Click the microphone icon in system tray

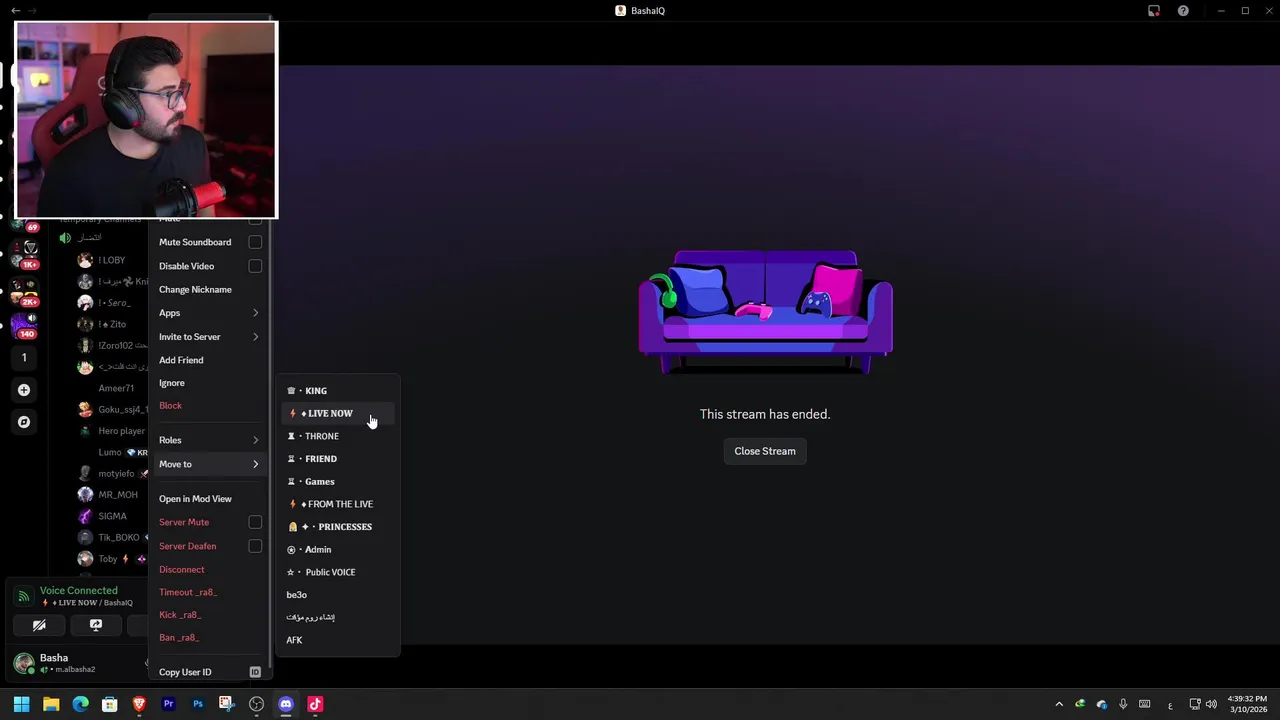[x=1123, y=704]
